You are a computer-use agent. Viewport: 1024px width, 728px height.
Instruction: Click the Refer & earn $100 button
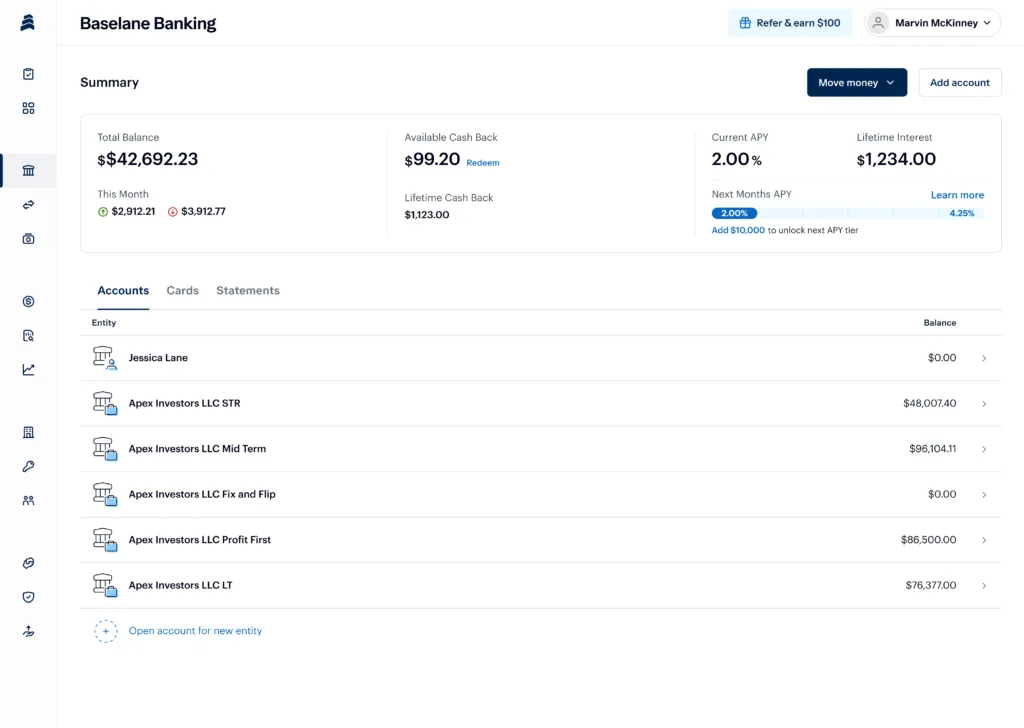point(790,22)
